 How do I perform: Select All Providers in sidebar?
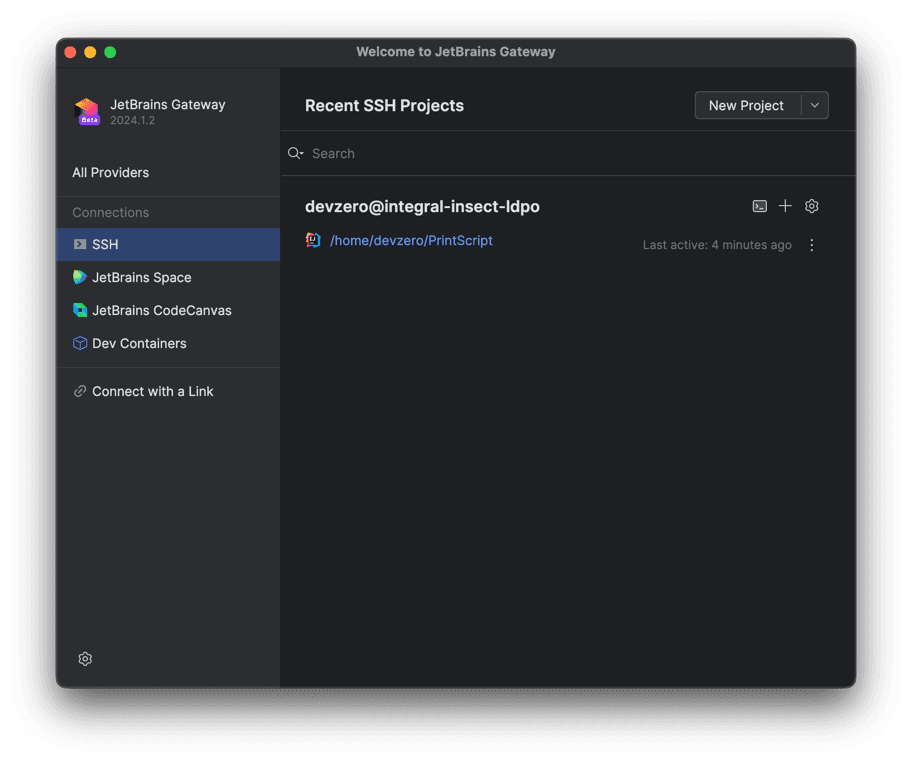coord(111,173)
